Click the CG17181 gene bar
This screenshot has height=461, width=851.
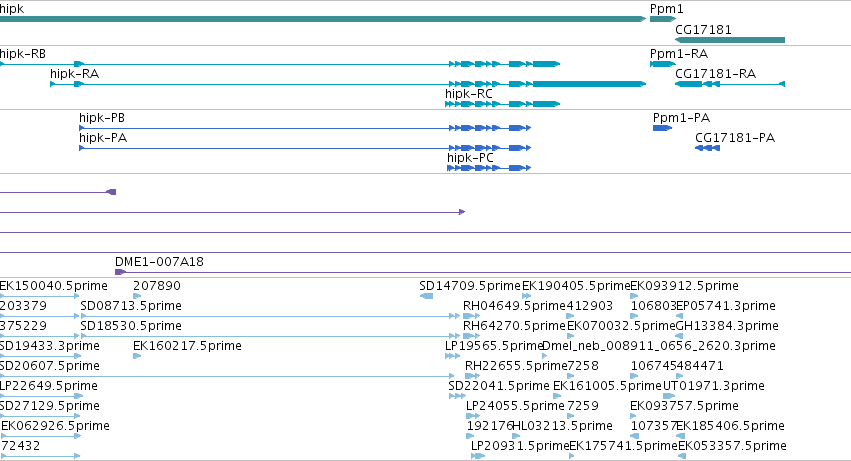point(730,40)
